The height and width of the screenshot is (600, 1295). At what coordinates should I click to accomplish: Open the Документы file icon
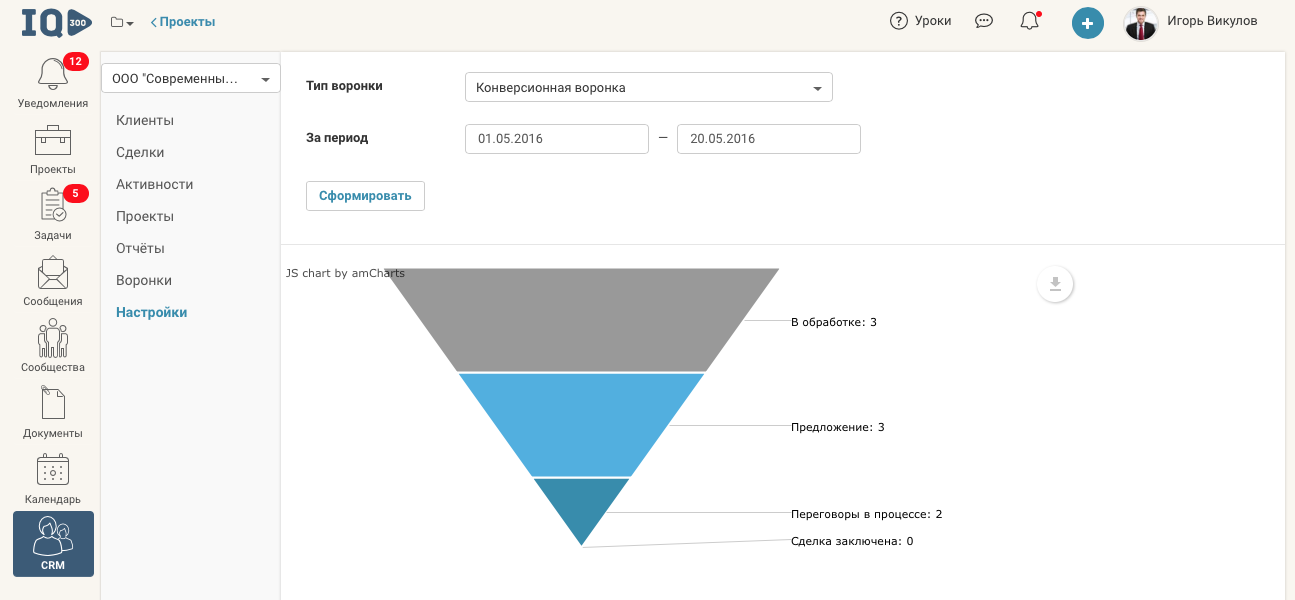(x=52, y=404)
